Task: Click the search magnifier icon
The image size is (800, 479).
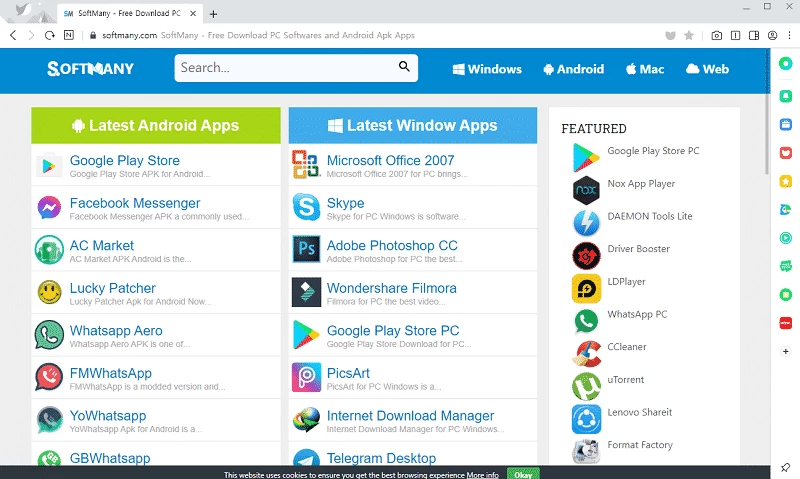Action: [x=404, y=67]
